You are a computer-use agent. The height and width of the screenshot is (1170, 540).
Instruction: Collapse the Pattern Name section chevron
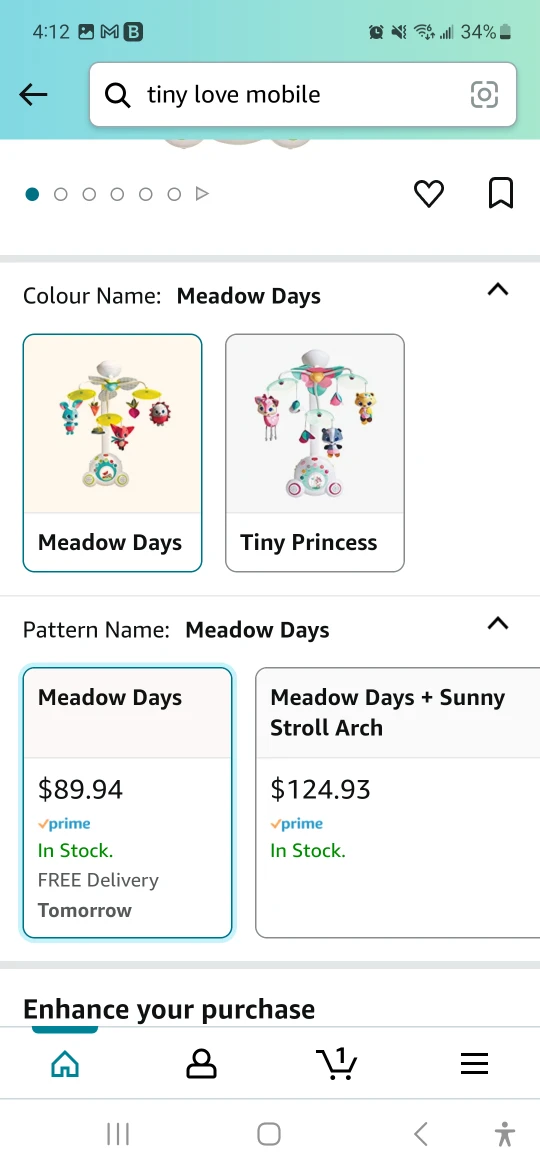pyautogui.click(x=497, y=623)
